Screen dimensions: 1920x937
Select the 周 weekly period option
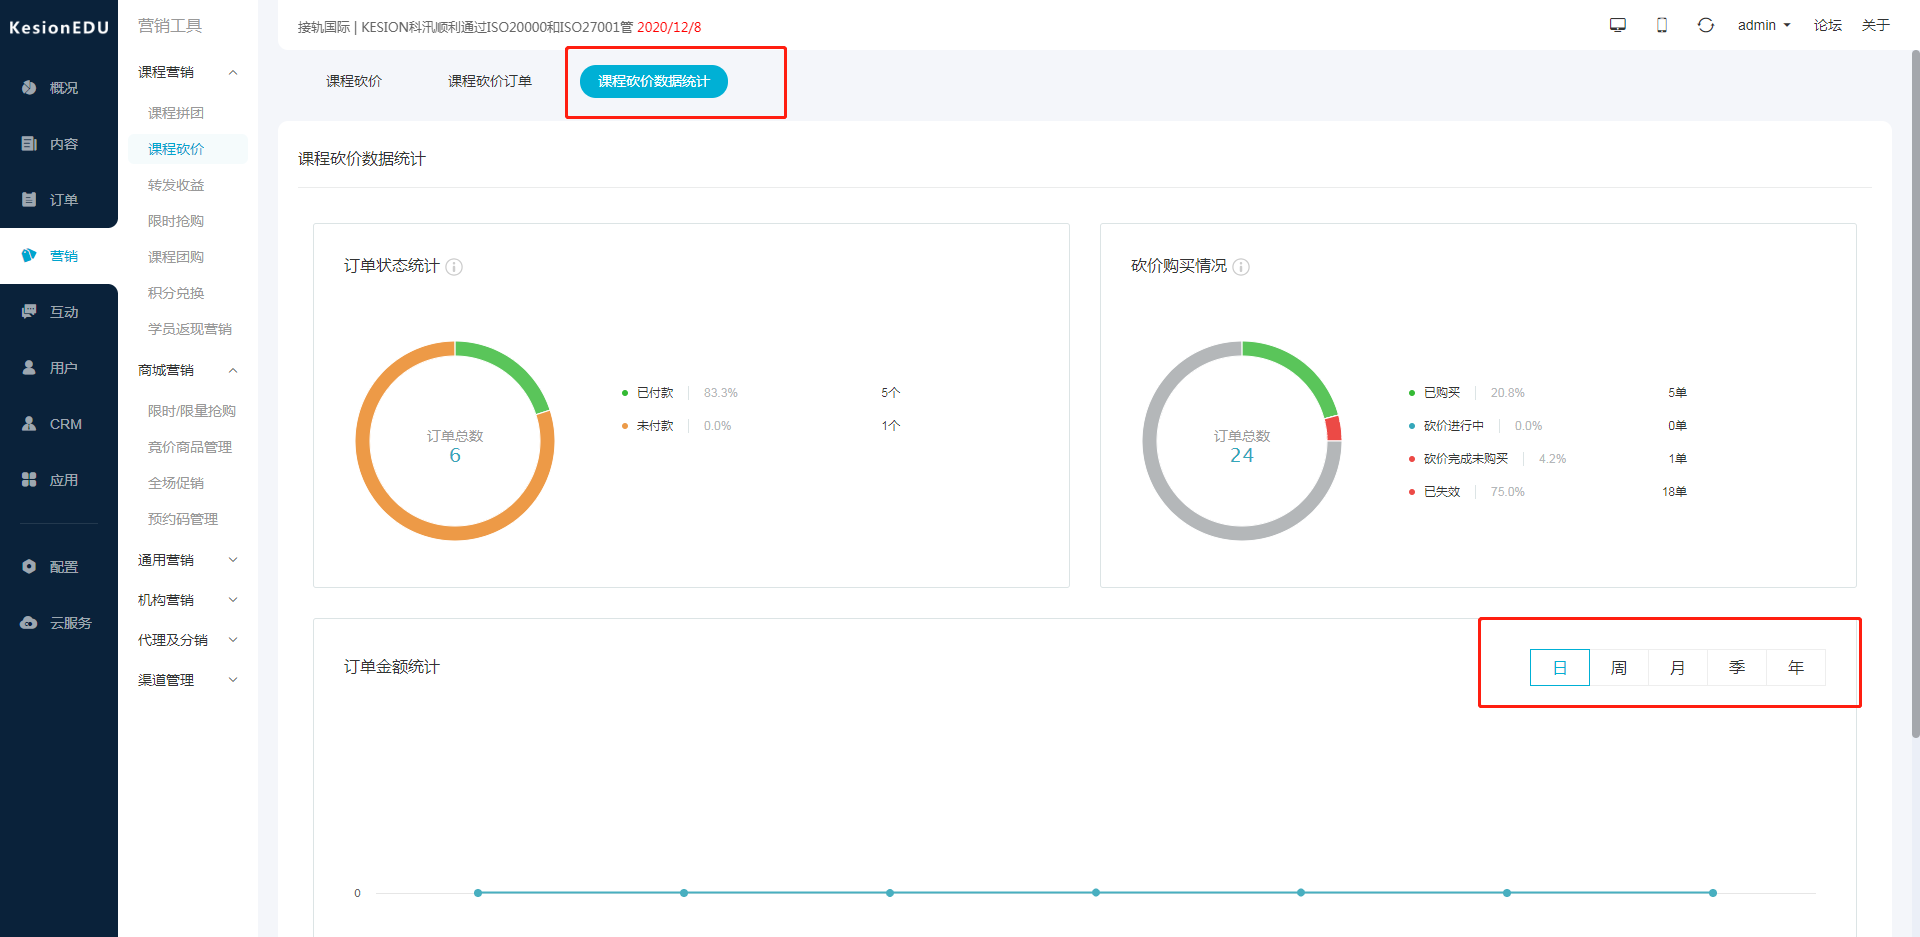1619,668
